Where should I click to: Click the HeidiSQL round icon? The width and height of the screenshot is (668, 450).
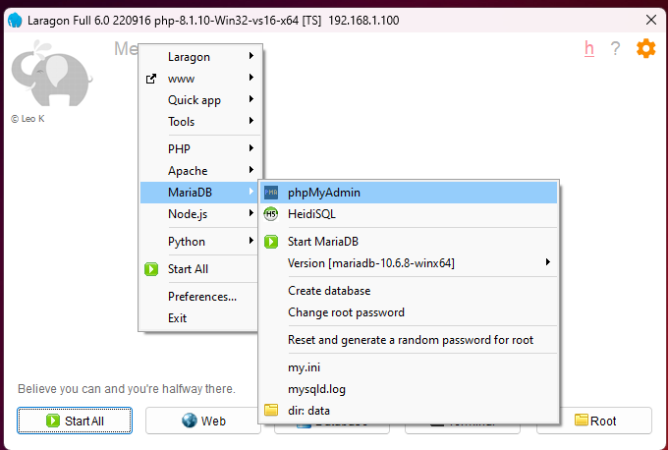[271, 214]
